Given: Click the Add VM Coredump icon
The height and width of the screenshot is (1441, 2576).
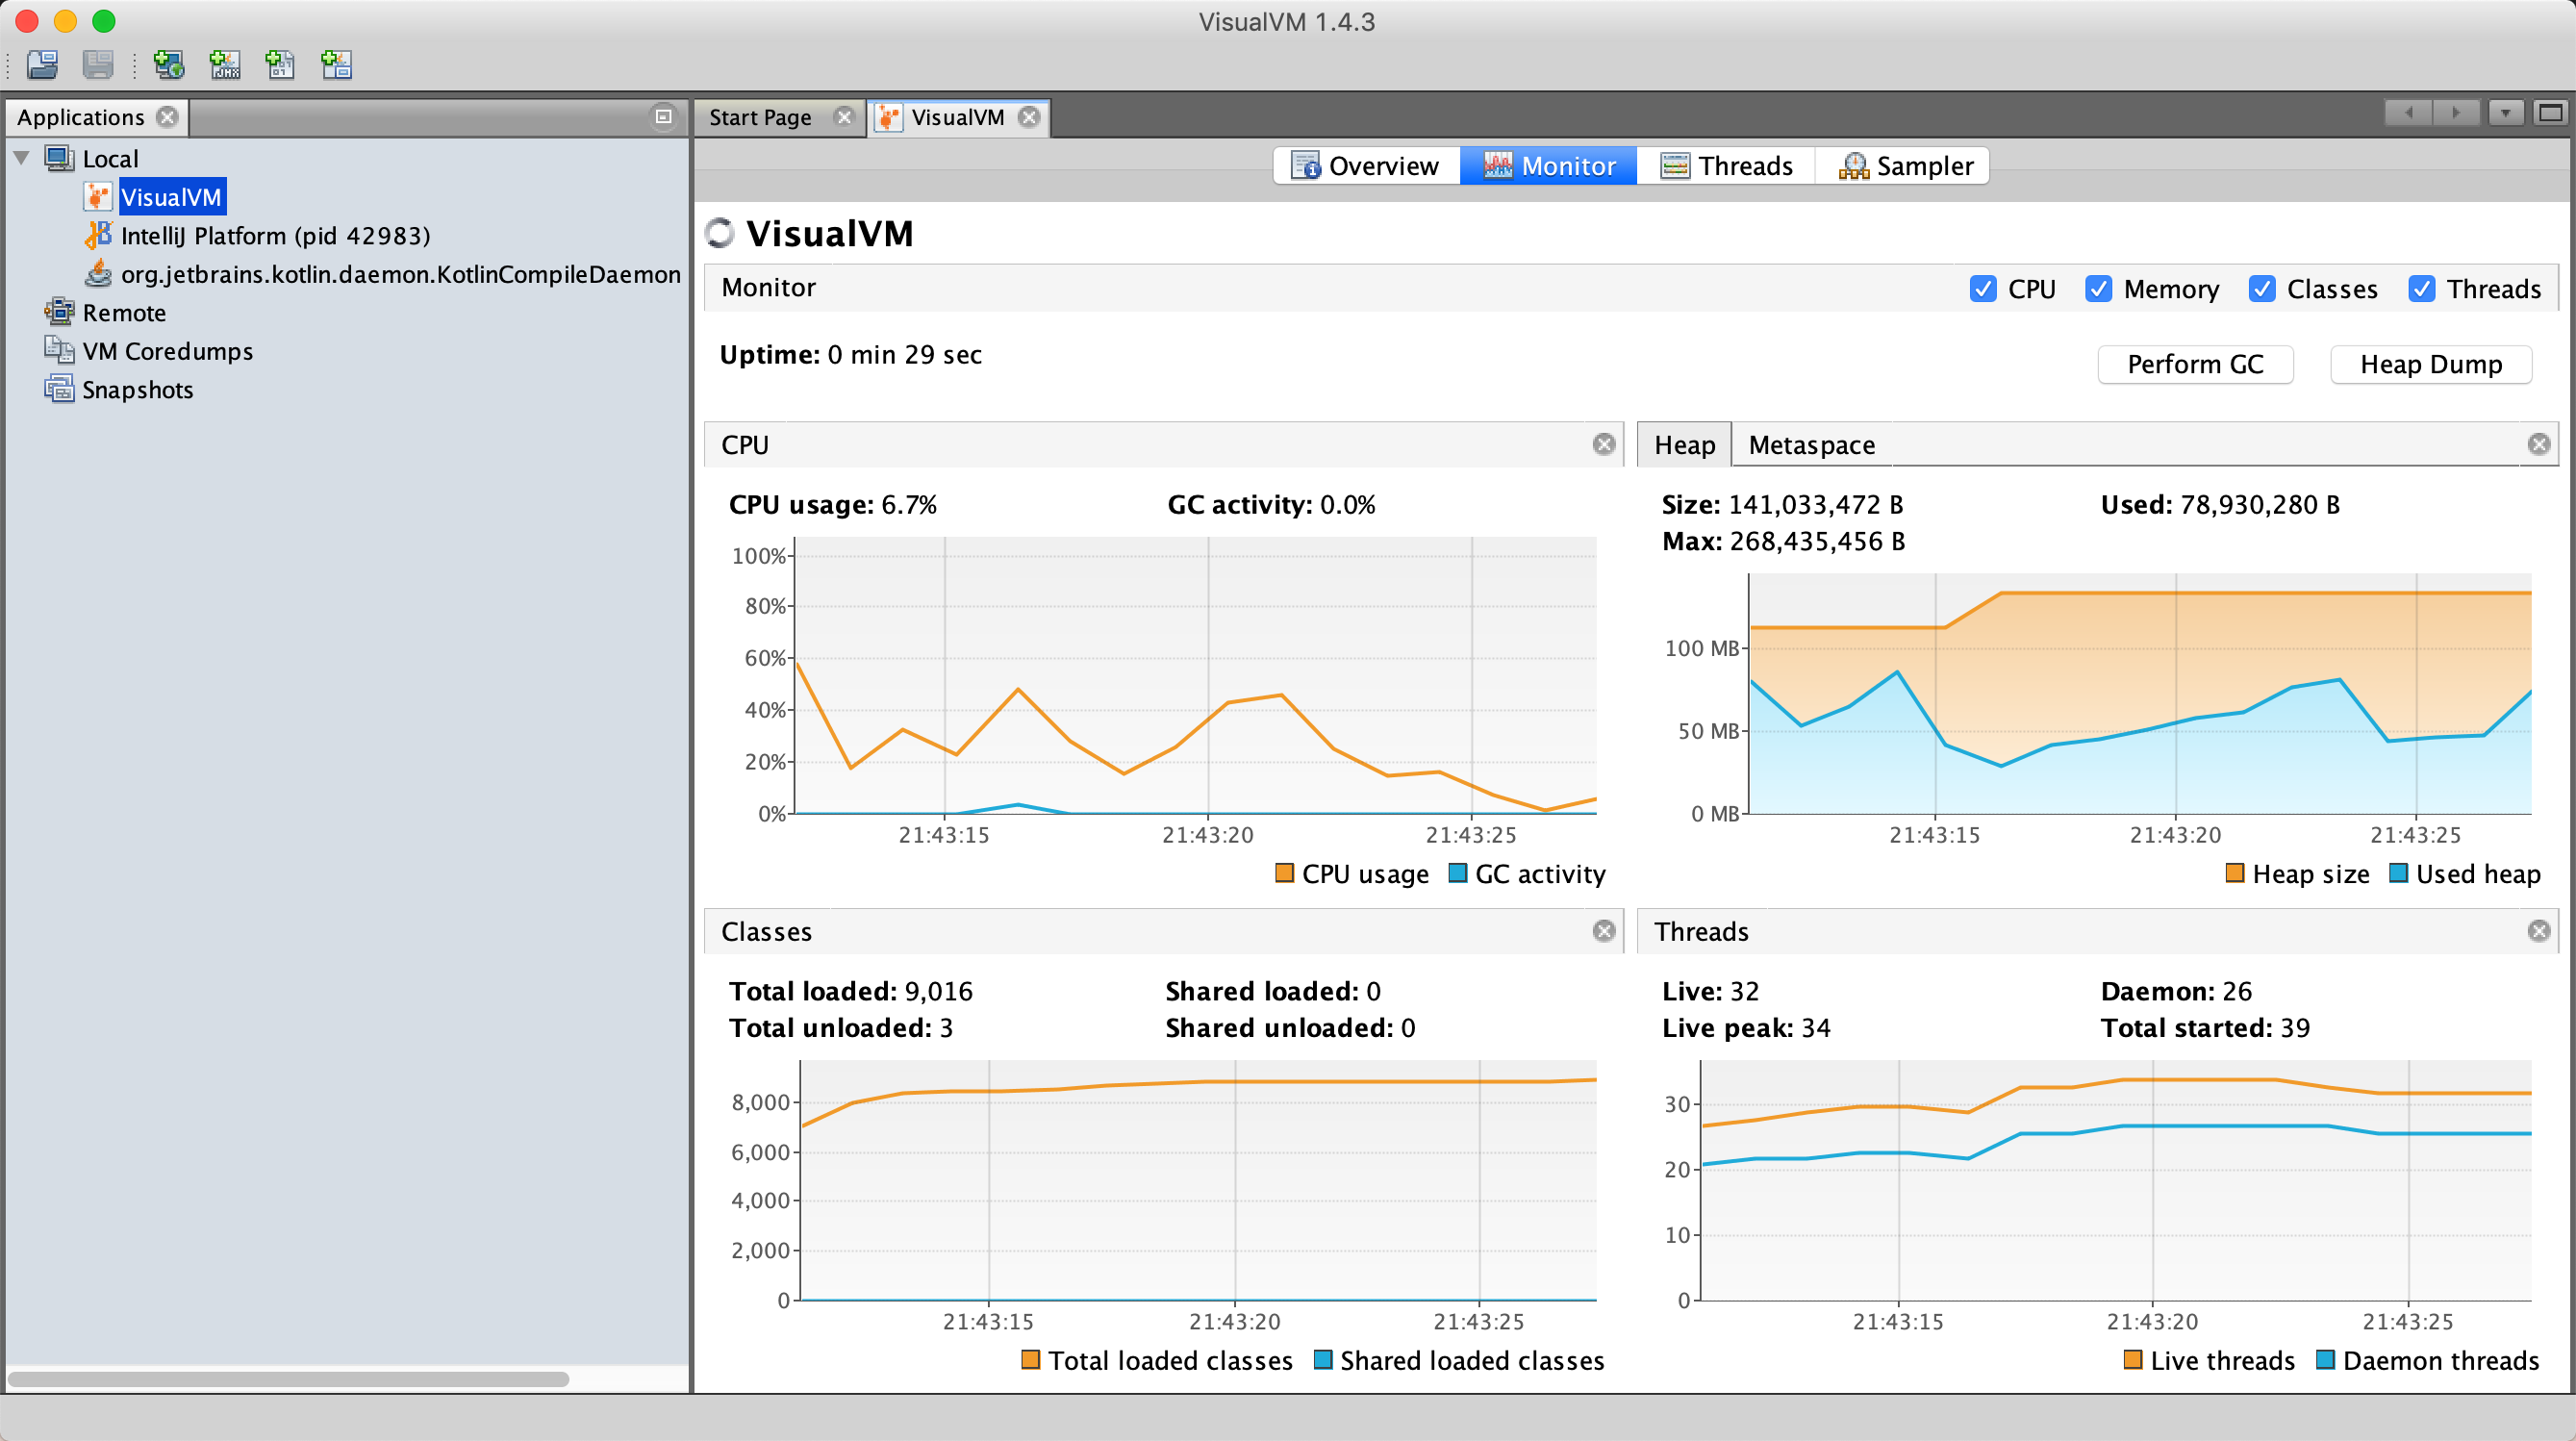Looking at the screenshot, I should [280, 65].
